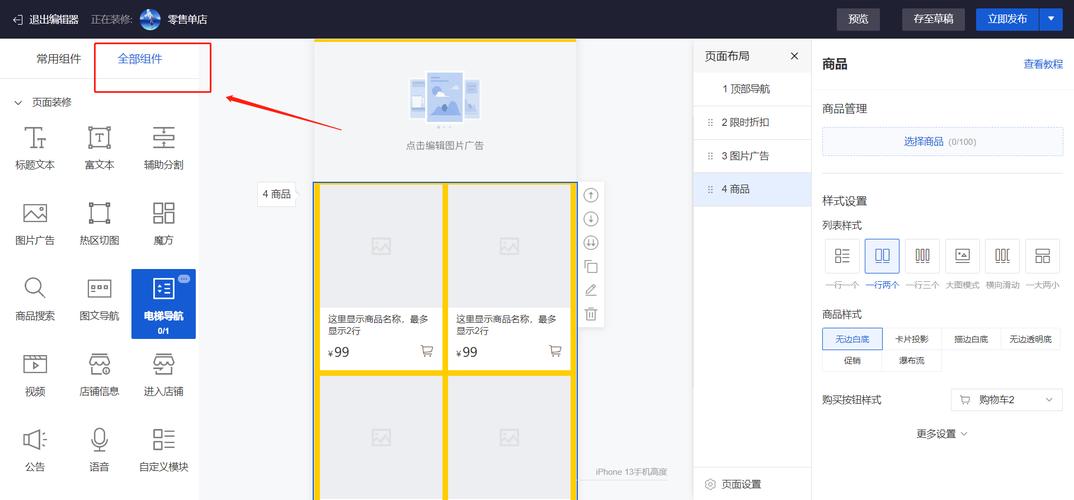This screenshot has width=1074, height=500.
Task: Duplicate the 商品 module
Action: 590,267
